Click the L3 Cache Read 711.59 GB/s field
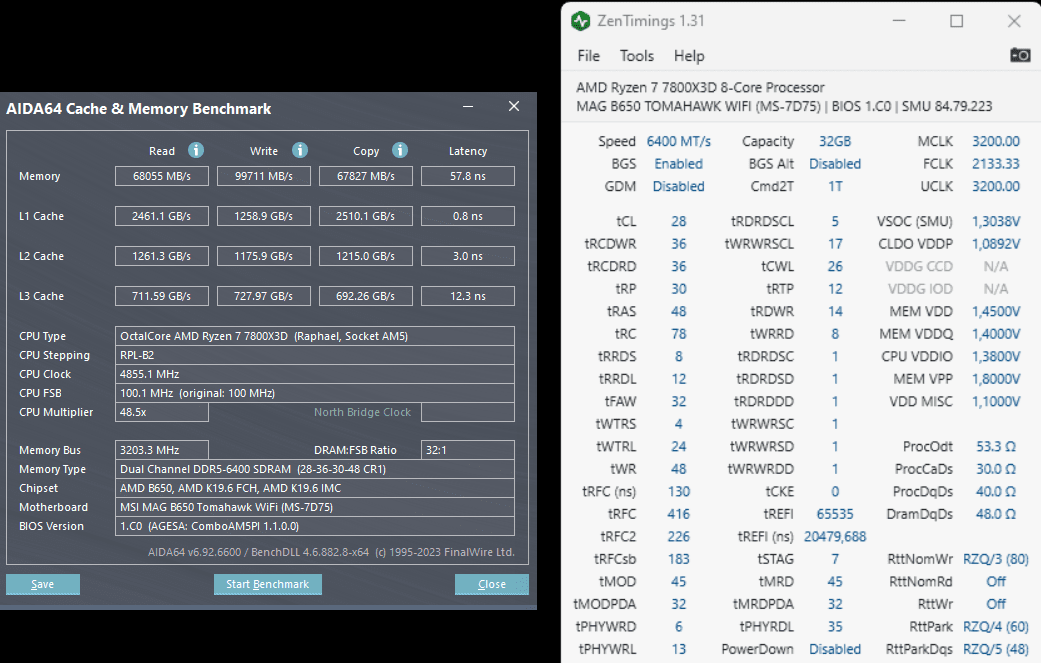Screen dimensions: 1041x663 click(x=162, y=296)
